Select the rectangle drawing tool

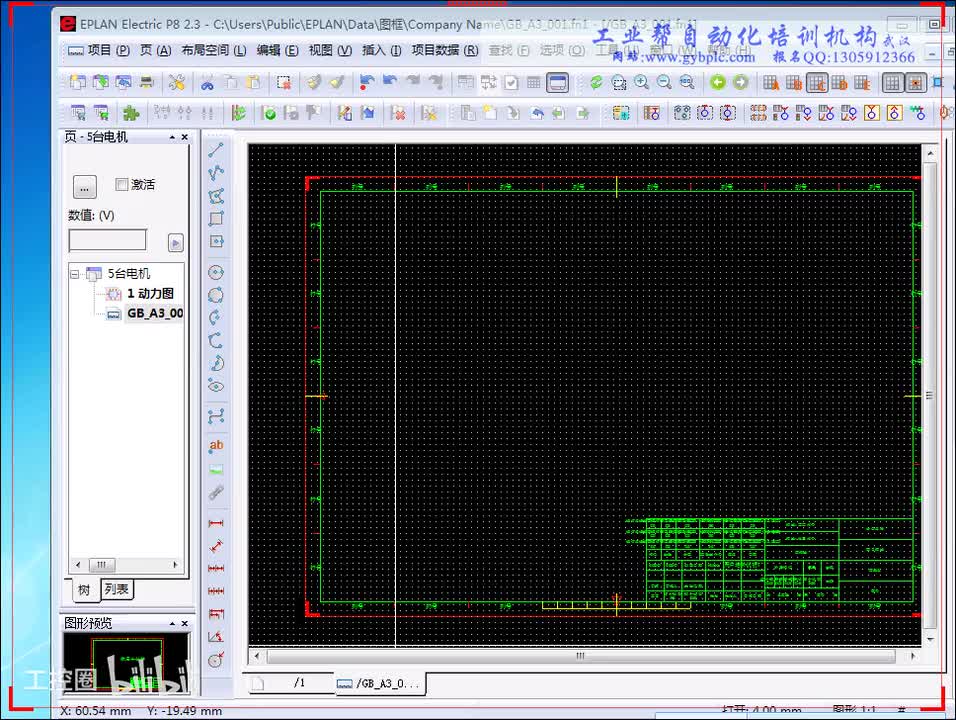(216, 219)
